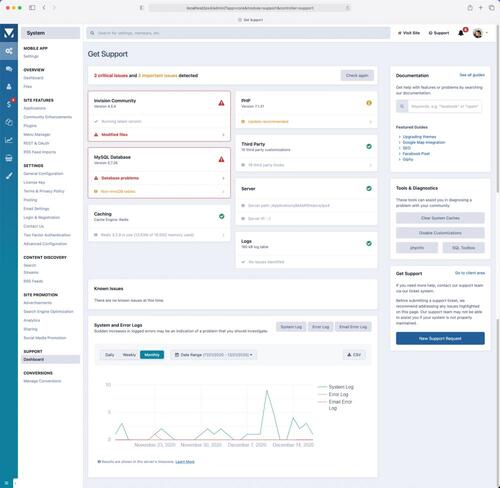Click the Disable Customizations button
The image size is (500, 488).
[x=440, y=233]
